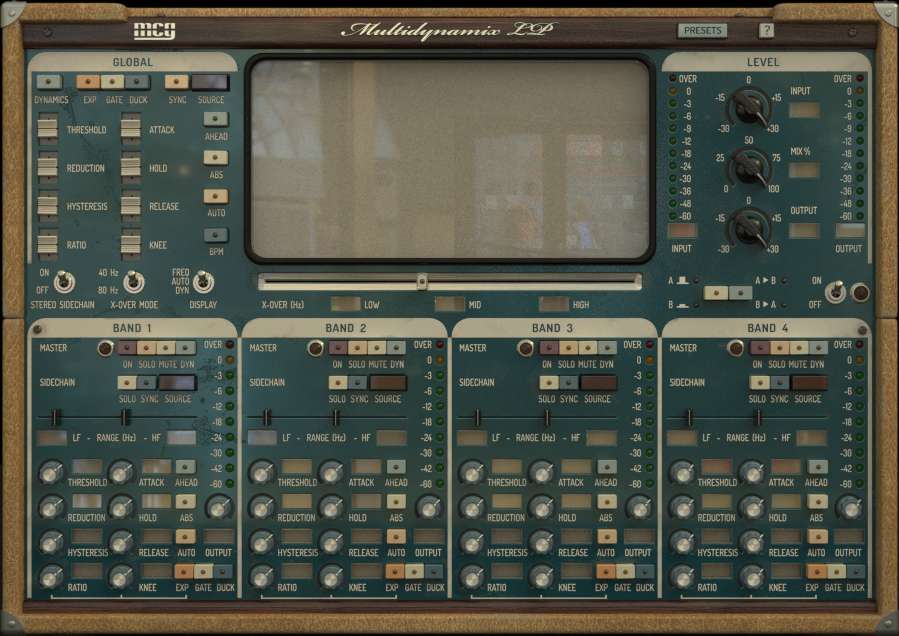
Task: Adjust the global RATIO wheel
Action: 48,244
